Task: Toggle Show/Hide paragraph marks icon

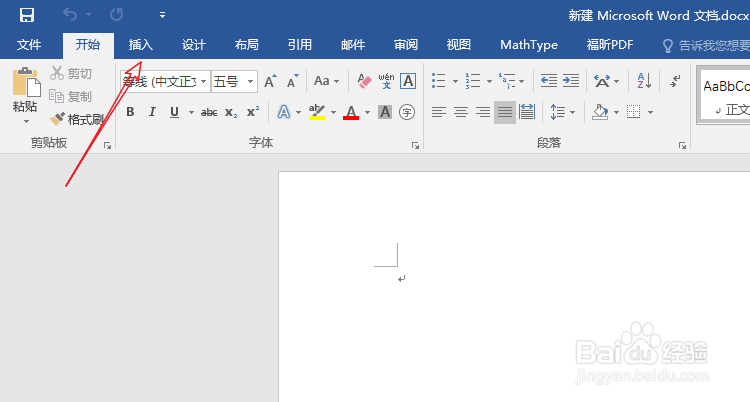Action: (x=675, y=81)
